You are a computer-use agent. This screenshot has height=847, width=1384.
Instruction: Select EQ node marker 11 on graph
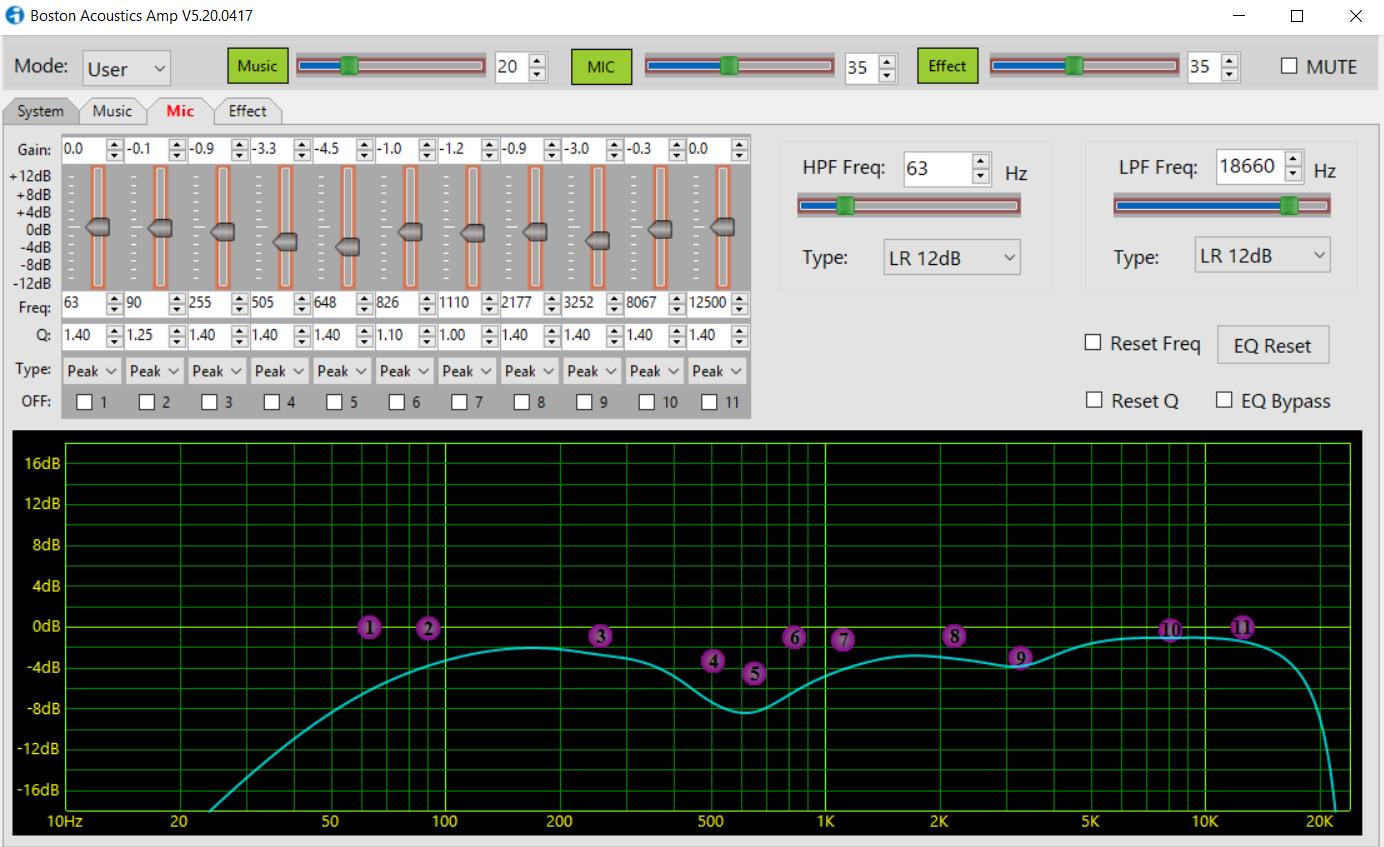(x=1242, y=627)
